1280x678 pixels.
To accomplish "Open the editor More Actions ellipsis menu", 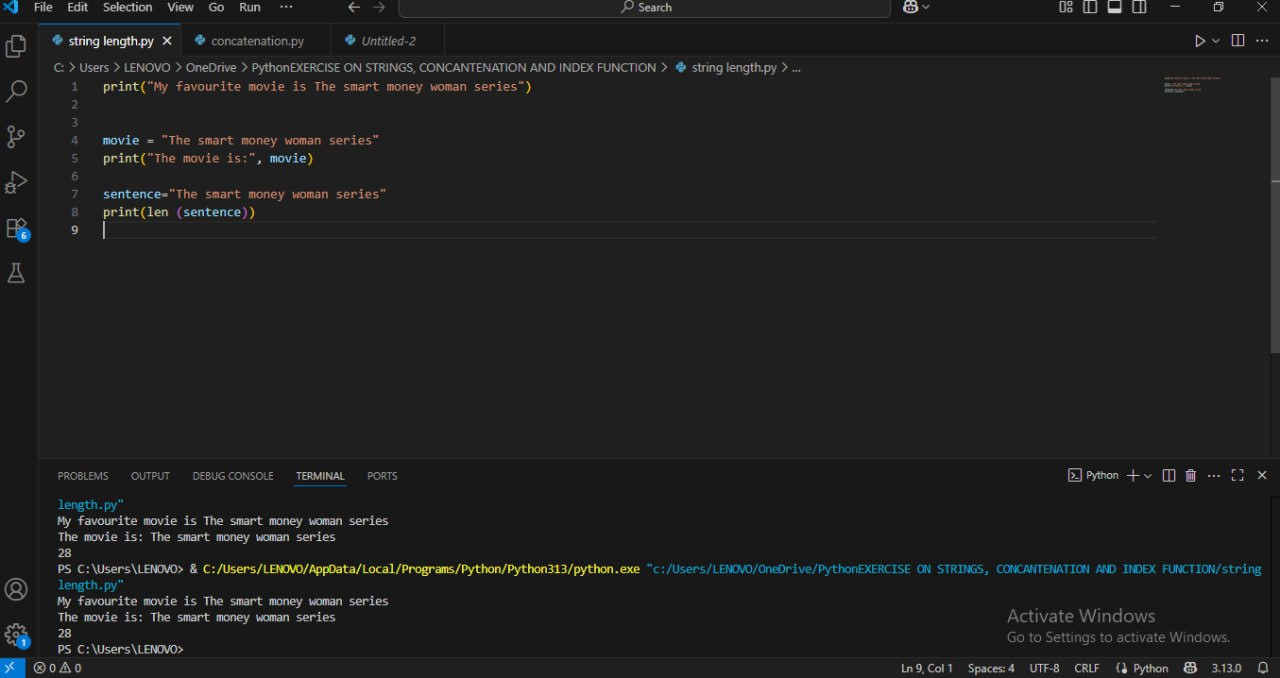I will tap(1261, 41).
